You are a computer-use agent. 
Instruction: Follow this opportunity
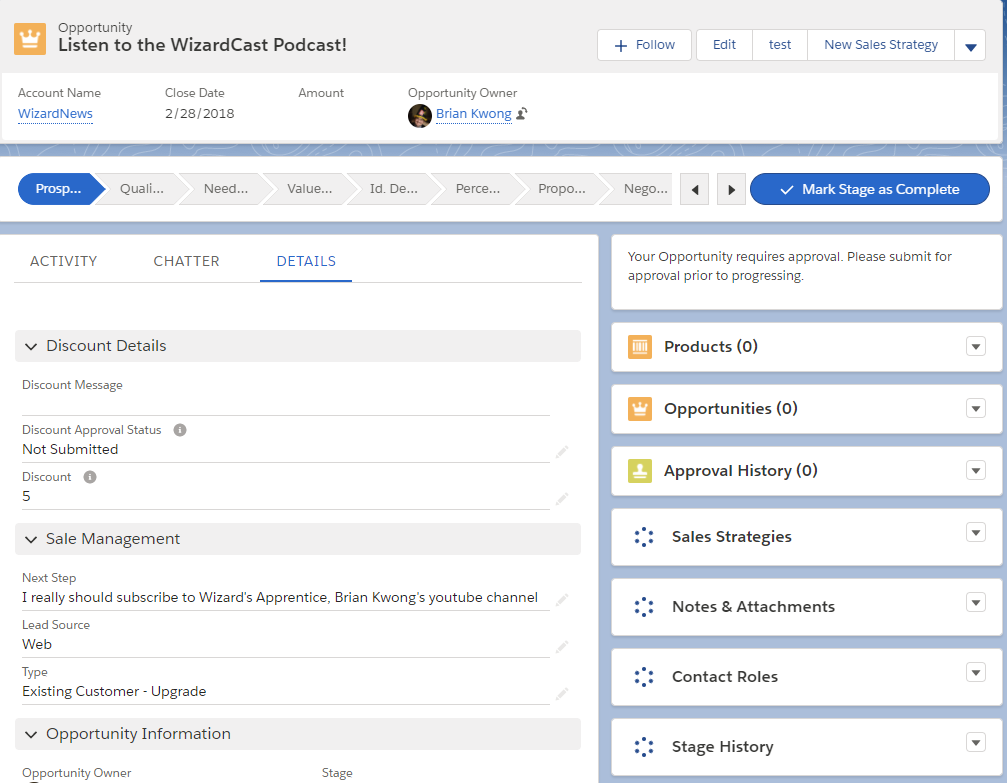point(643,45)
